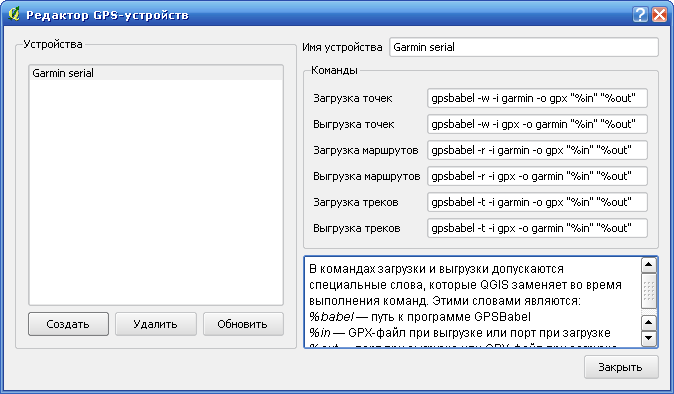Close the GPS device editor window
Screen dimensions: 674x394
[x=659, y=15]
